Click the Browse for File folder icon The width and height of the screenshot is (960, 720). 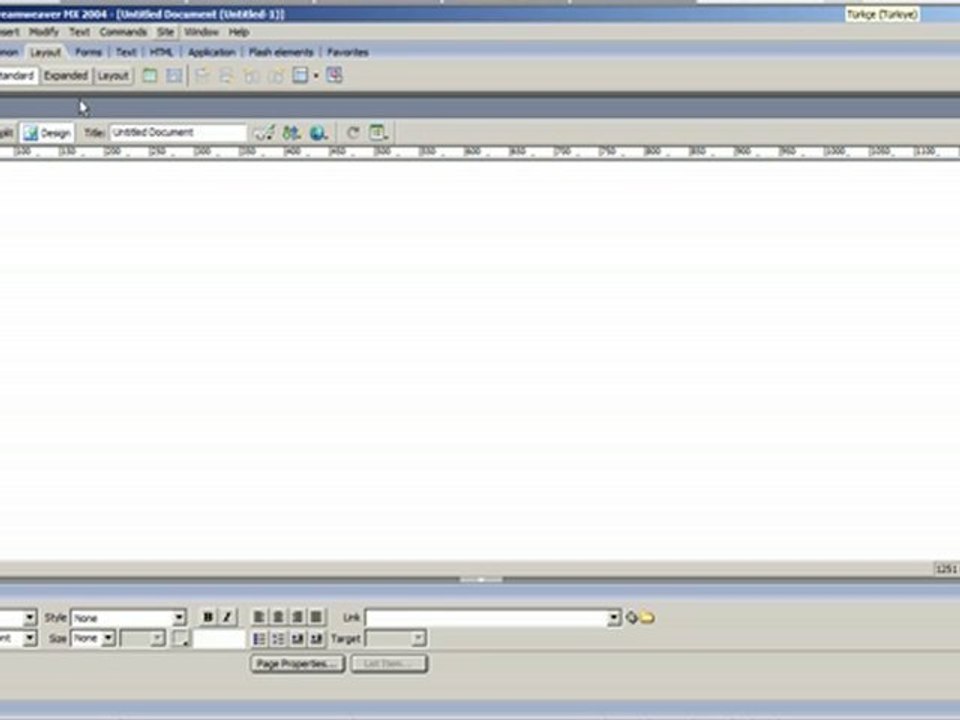[647, 617]
